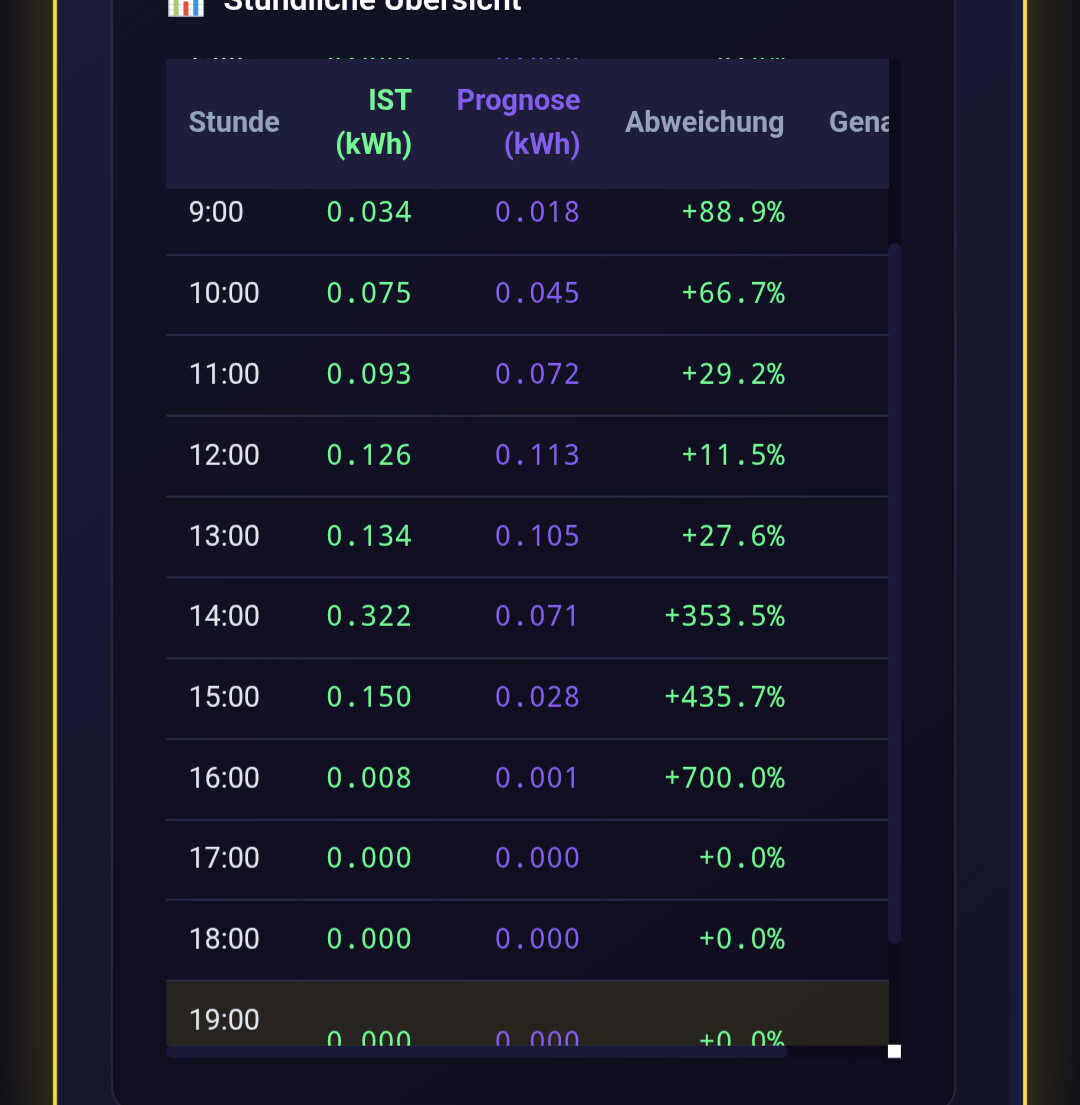Screen dimensions: 1080x1105
Task: Click the +88.9% deviation value
Action: coord(733,212)
